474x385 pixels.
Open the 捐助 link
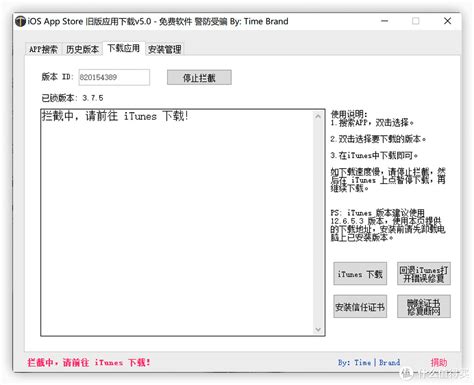(x=439, y=362)
